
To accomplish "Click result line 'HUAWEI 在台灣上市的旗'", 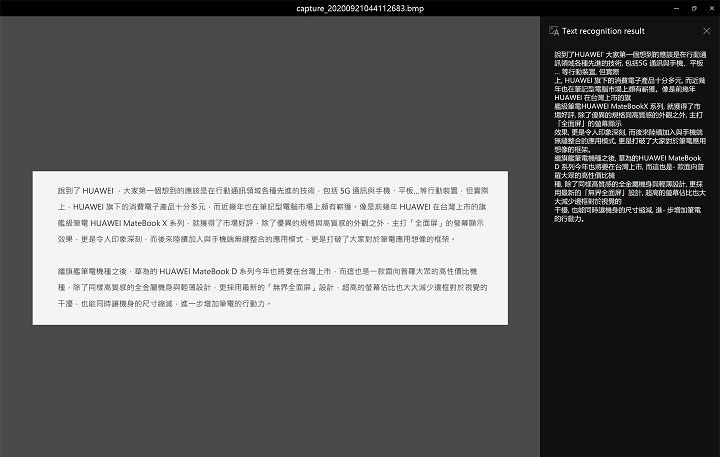I will point(592,98).
